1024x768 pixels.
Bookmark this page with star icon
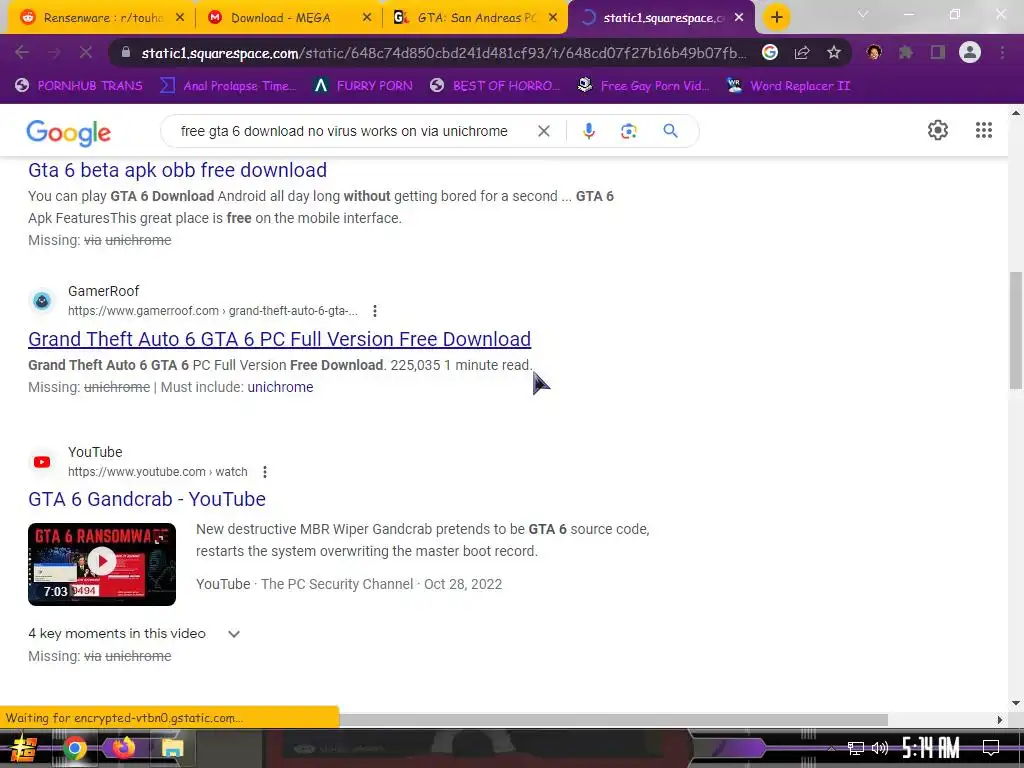(x=833, y=53)
